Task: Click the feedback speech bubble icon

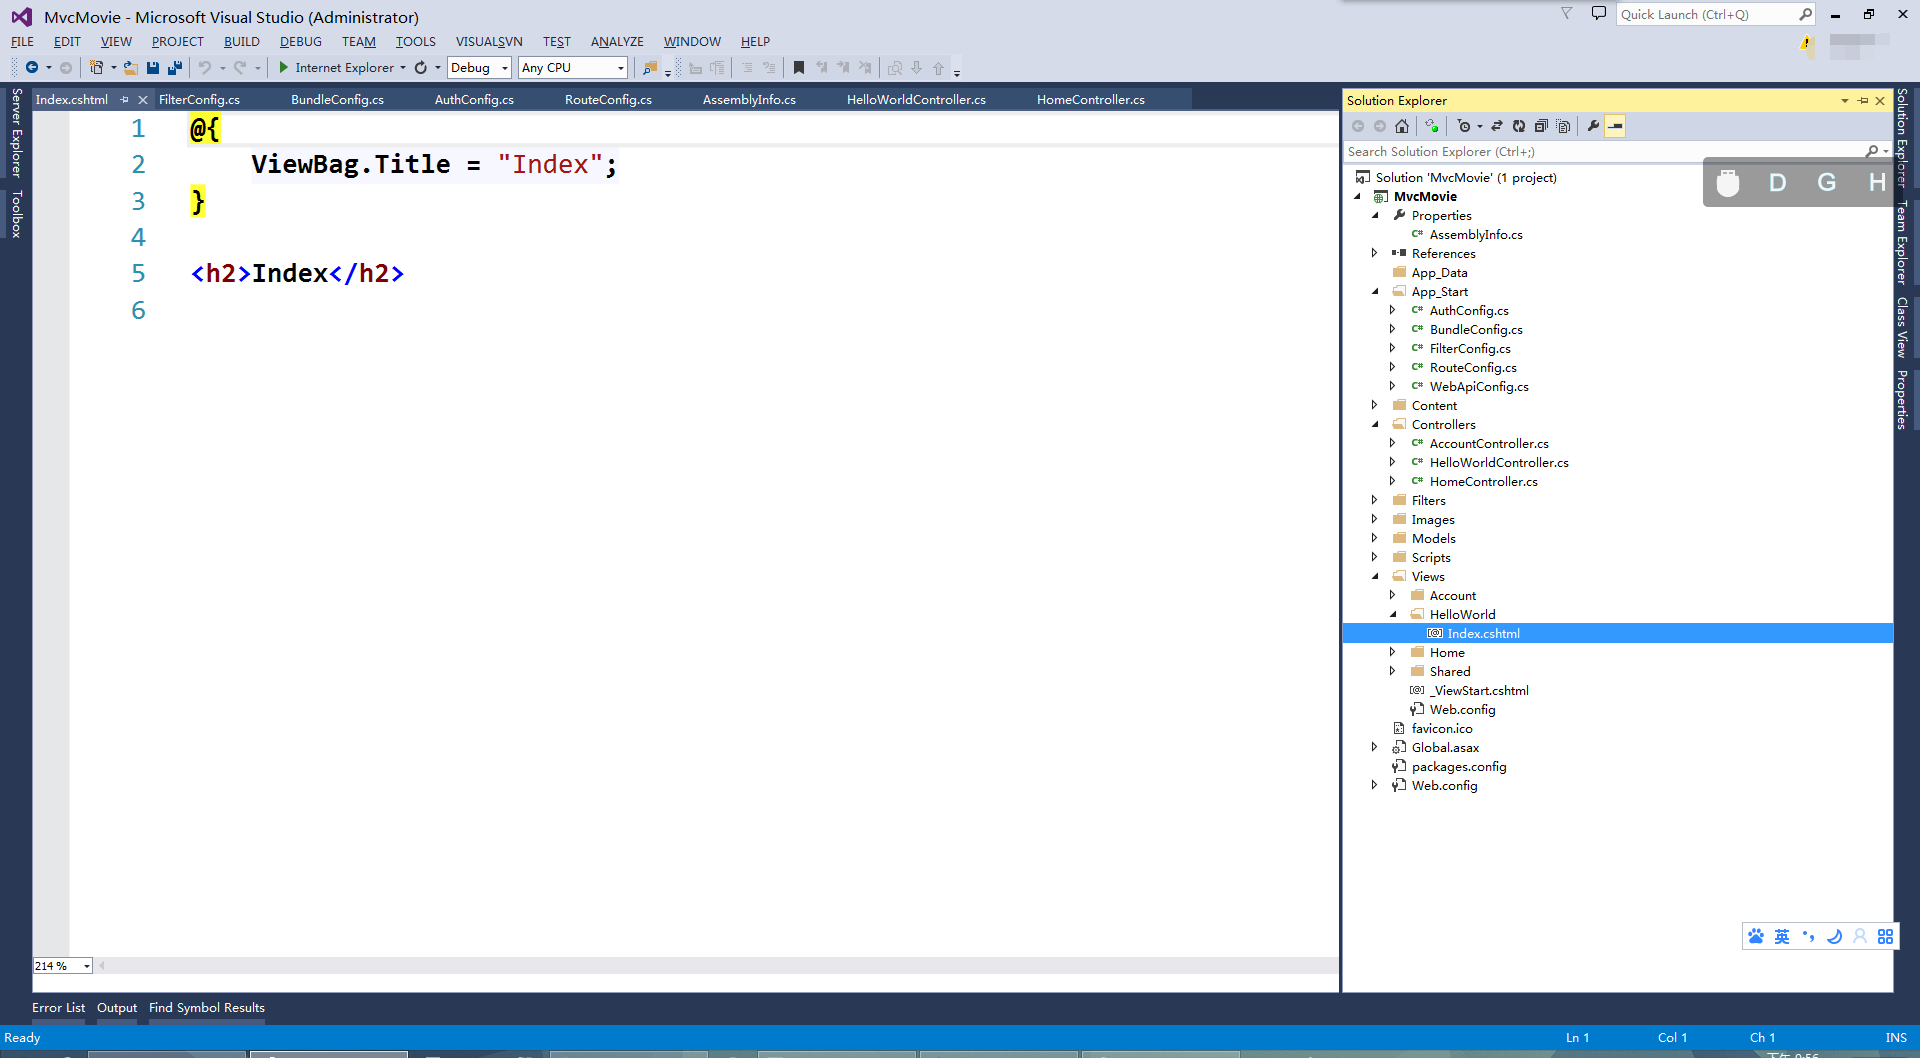Action: pyautogui.click(x=1599, y=14)
